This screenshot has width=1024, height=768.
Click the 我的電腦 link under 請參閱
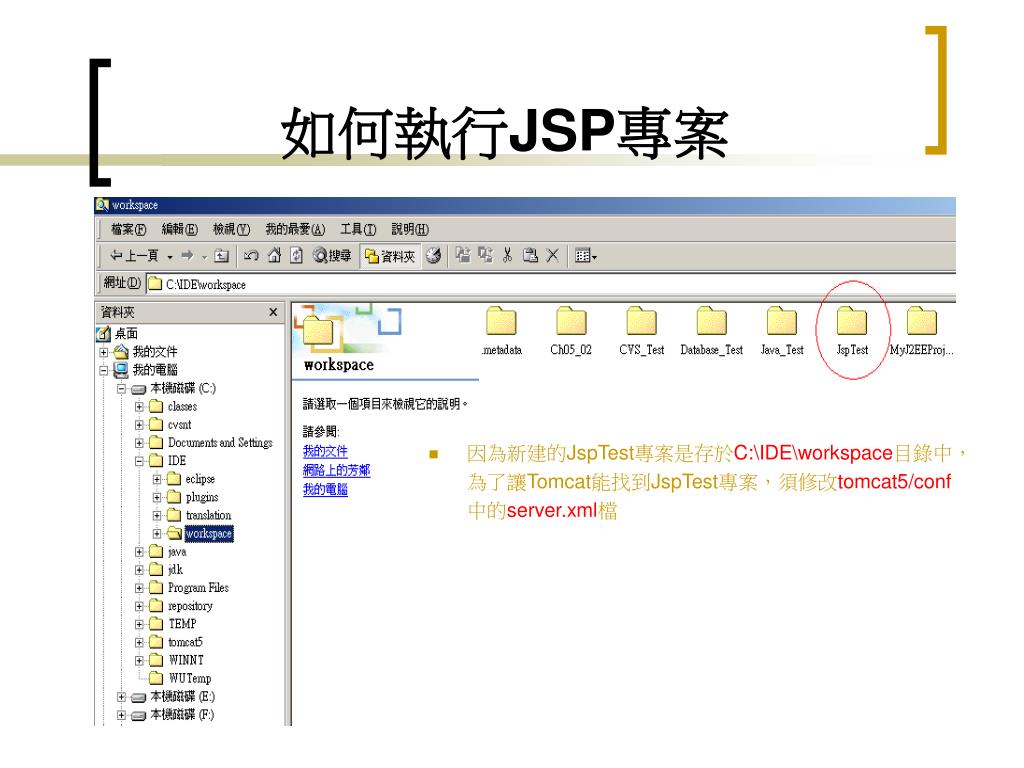click(325, 489)
